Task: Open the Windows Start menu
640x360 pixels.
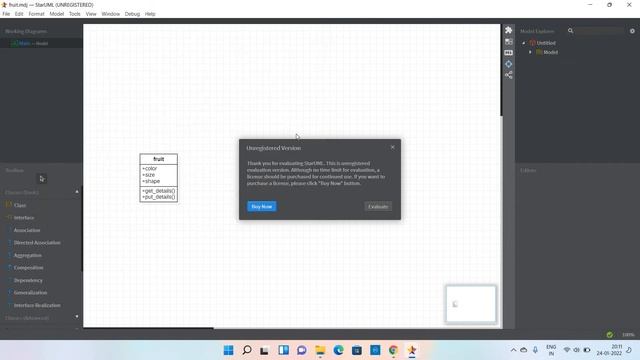Action: [x=229, y=350]
